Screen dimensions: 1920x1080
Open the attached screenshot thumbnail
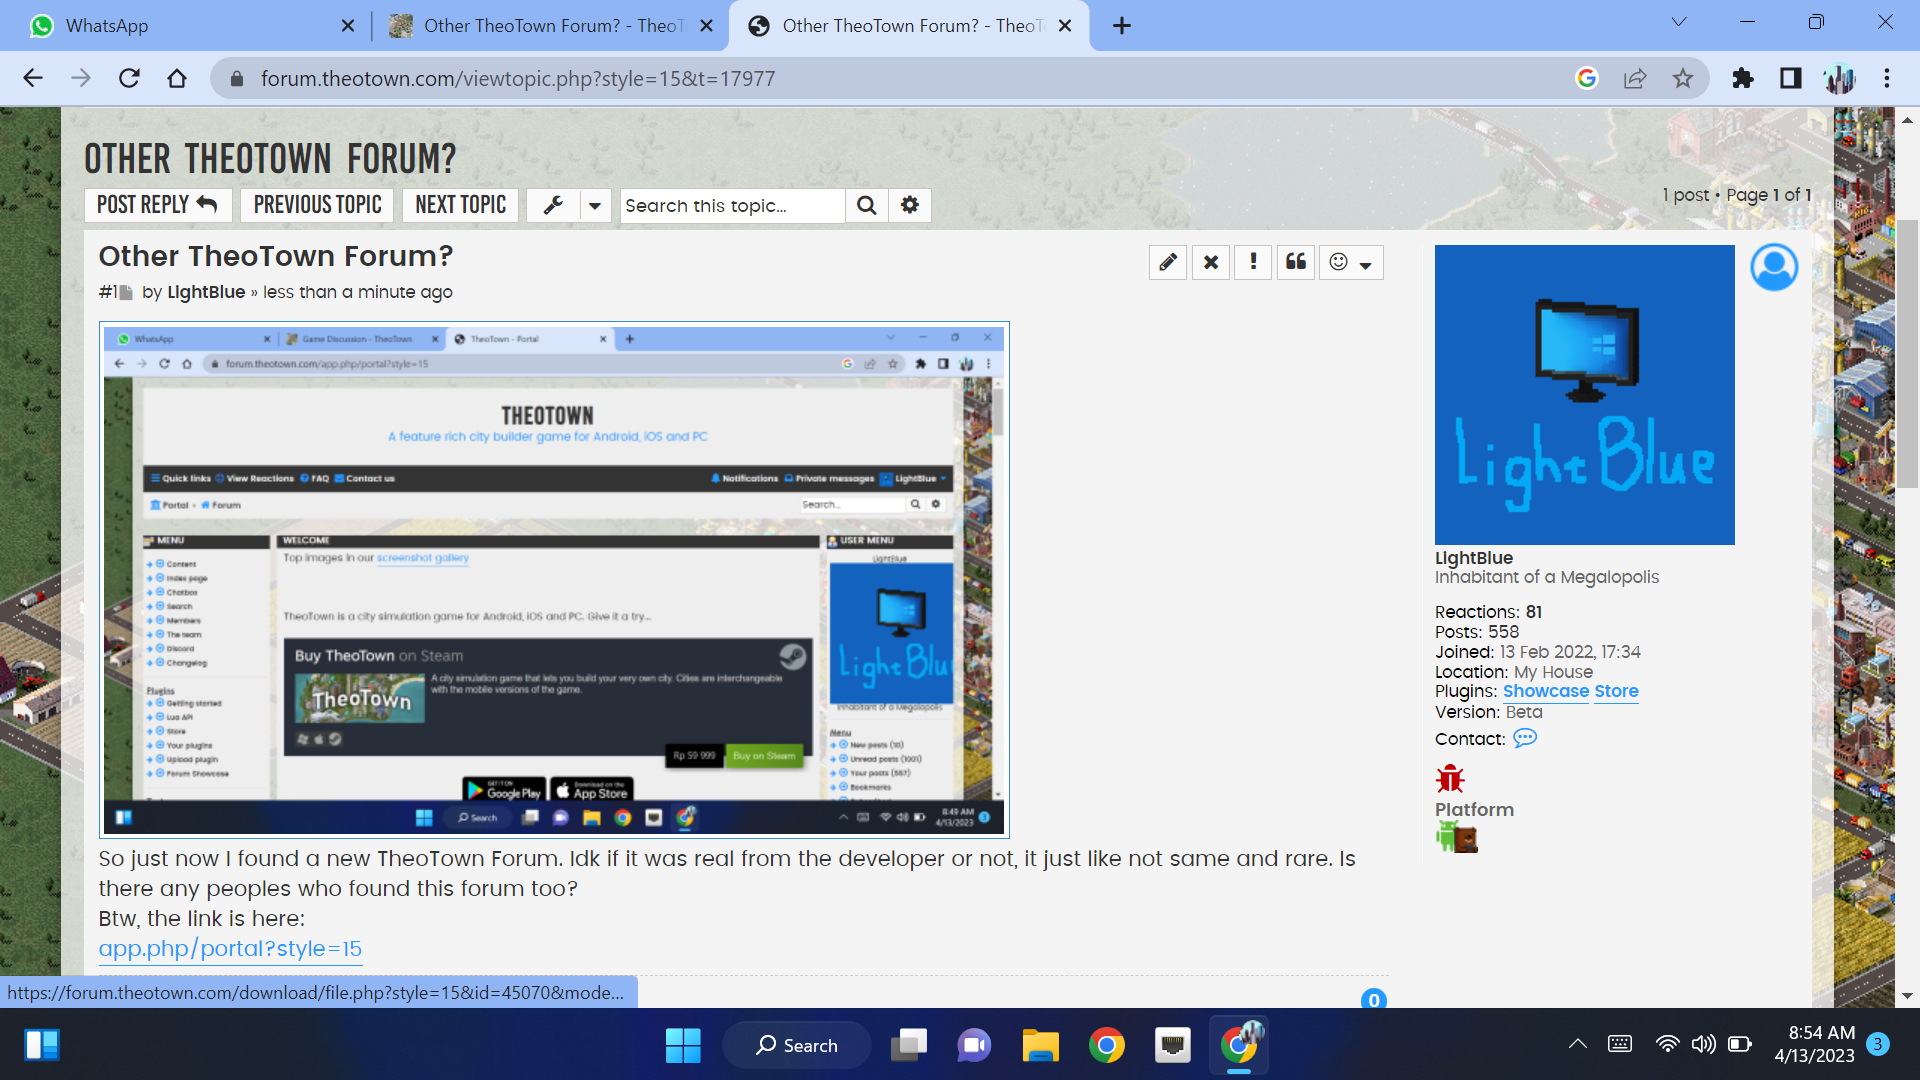[x=554, y=580]
